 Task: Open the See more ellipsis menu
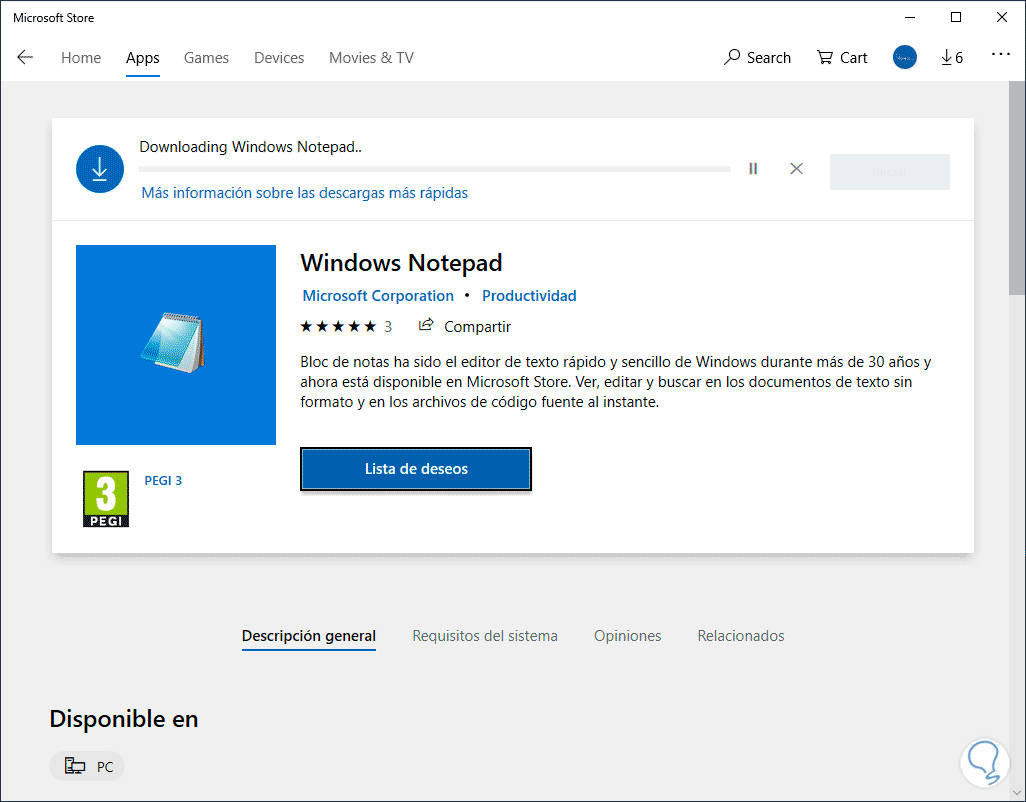click(x=1000, y=54)
